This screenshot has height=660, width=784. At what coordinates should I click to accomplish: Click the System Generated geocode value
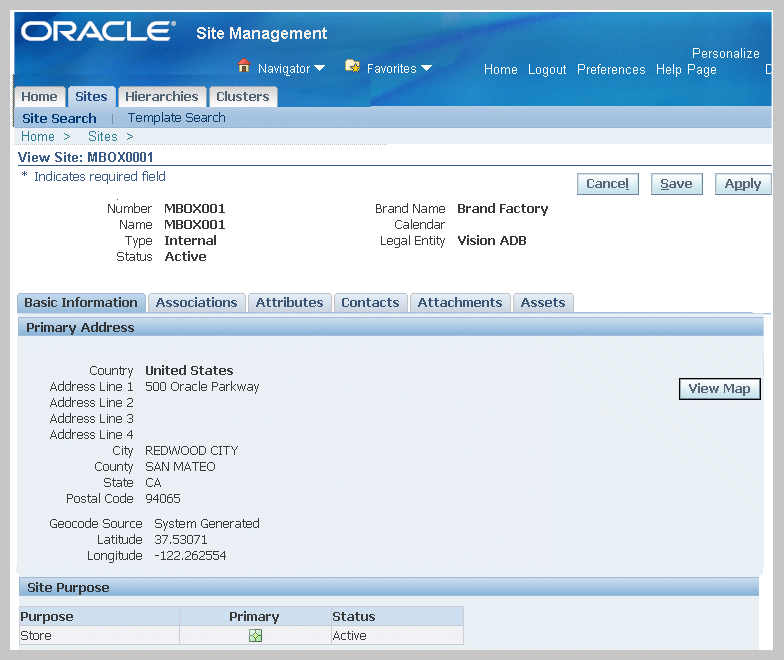[x=206, y=524]
